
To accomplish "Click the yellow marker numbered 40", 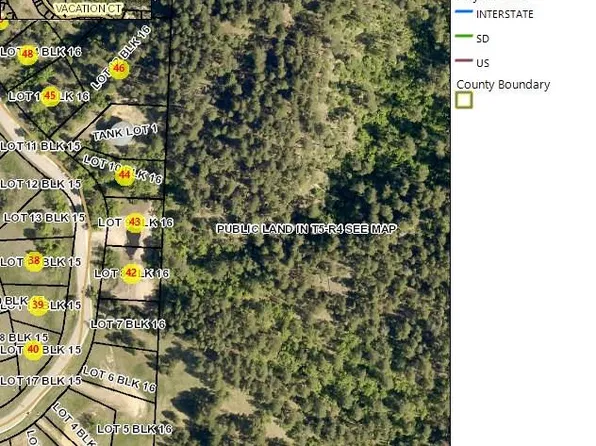I will (33, 349).
